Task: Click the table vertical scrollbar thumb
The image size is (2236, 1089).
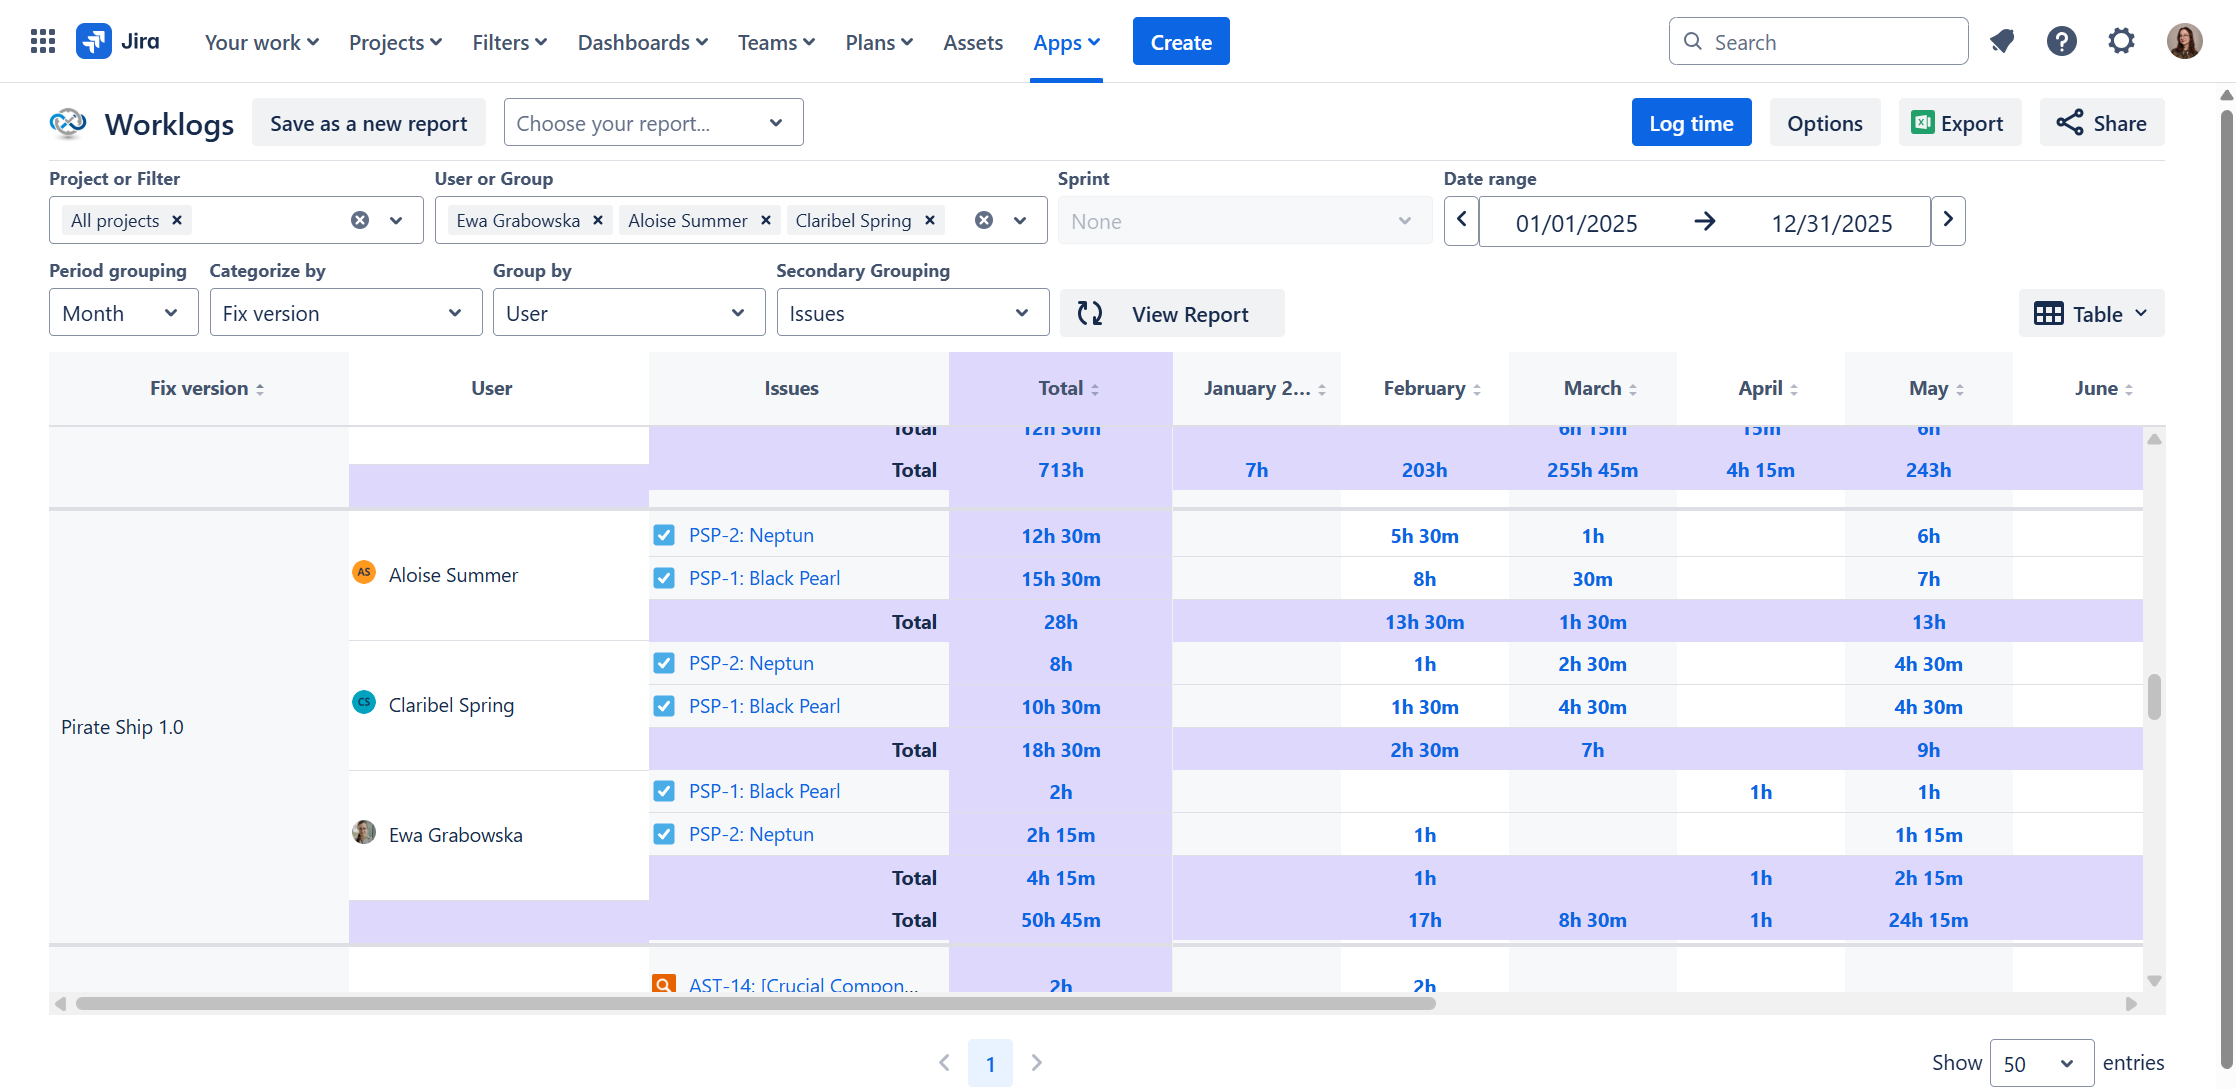Action: 2154,697
